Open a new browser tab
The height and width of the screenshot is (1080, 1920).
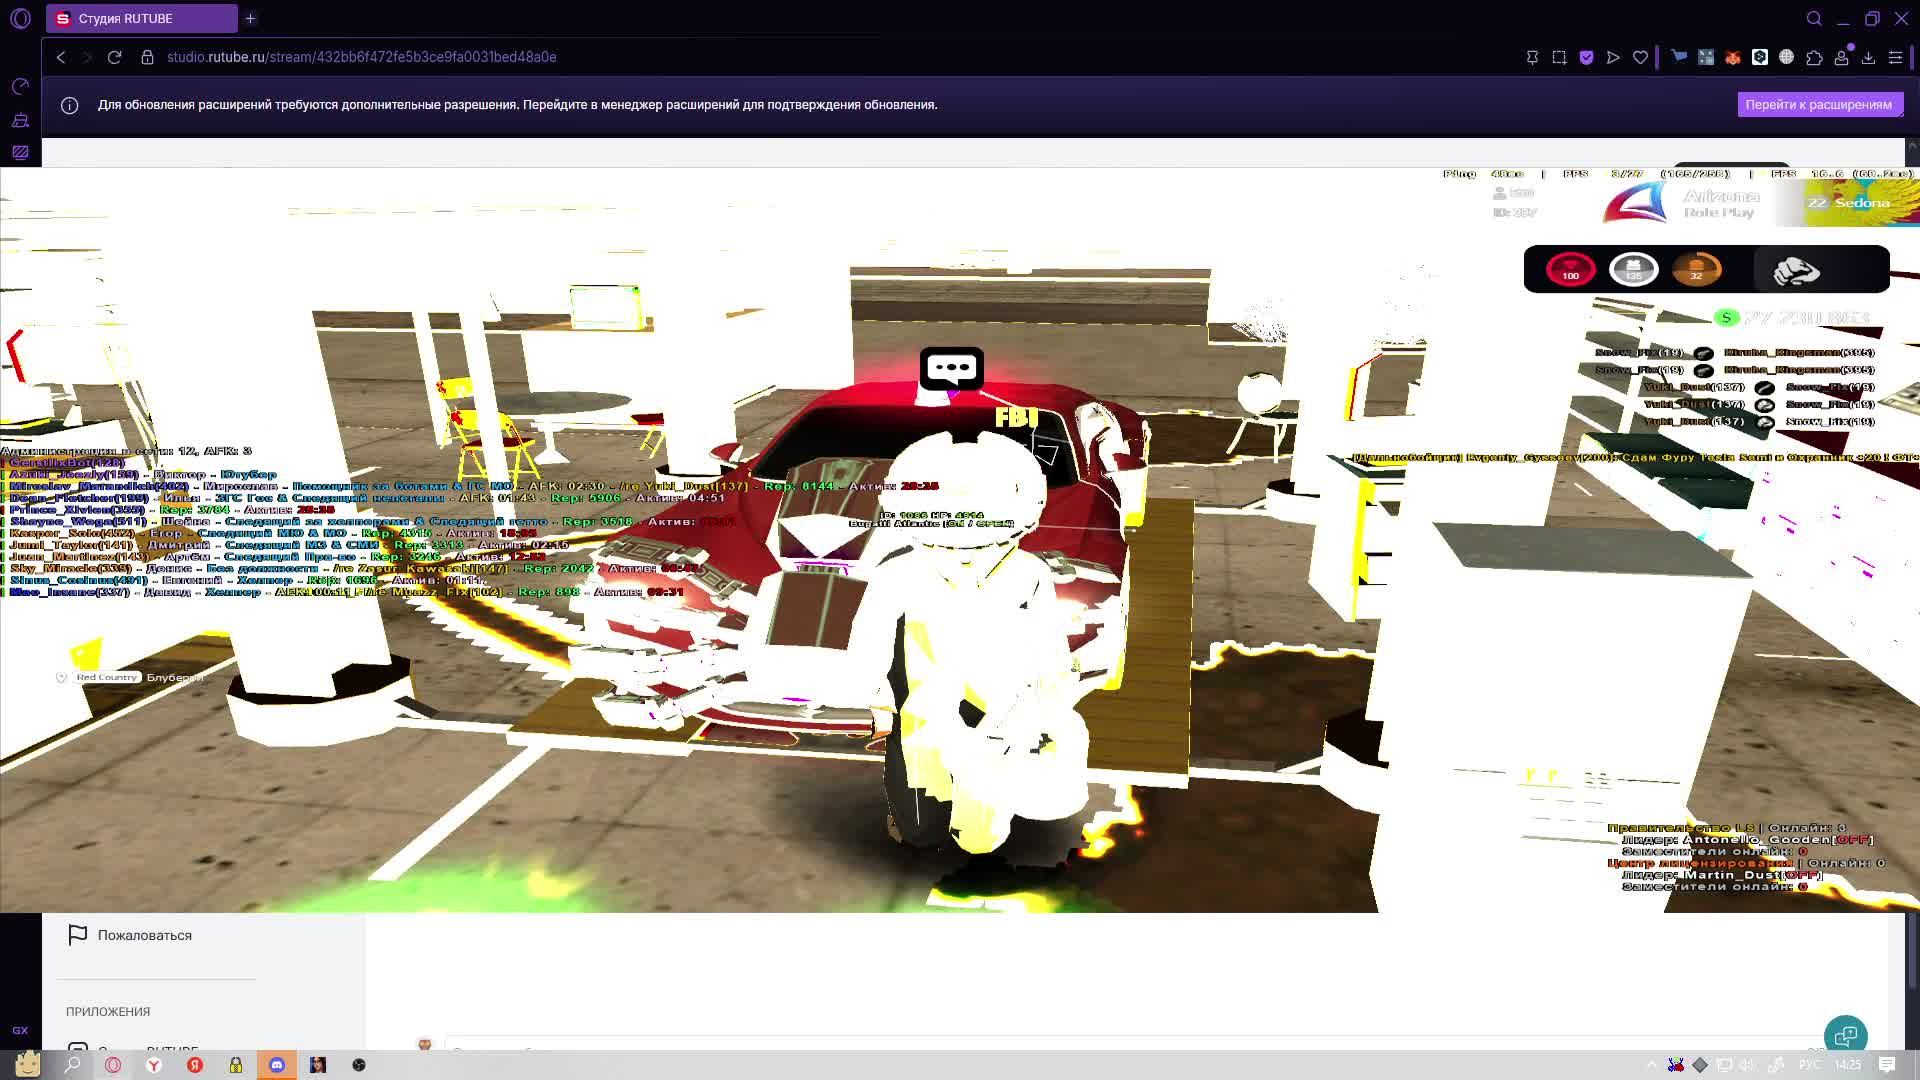[251, 18]
